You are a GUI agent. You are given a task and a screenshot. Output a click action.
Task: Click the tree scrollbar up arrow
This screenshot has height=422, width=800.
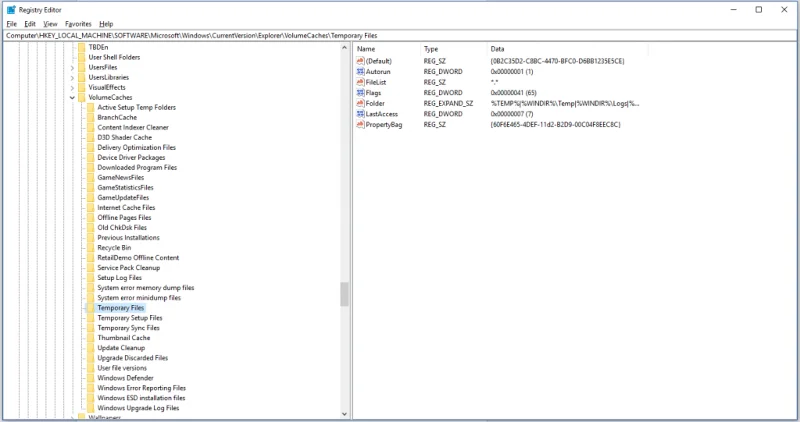[344, 47]
